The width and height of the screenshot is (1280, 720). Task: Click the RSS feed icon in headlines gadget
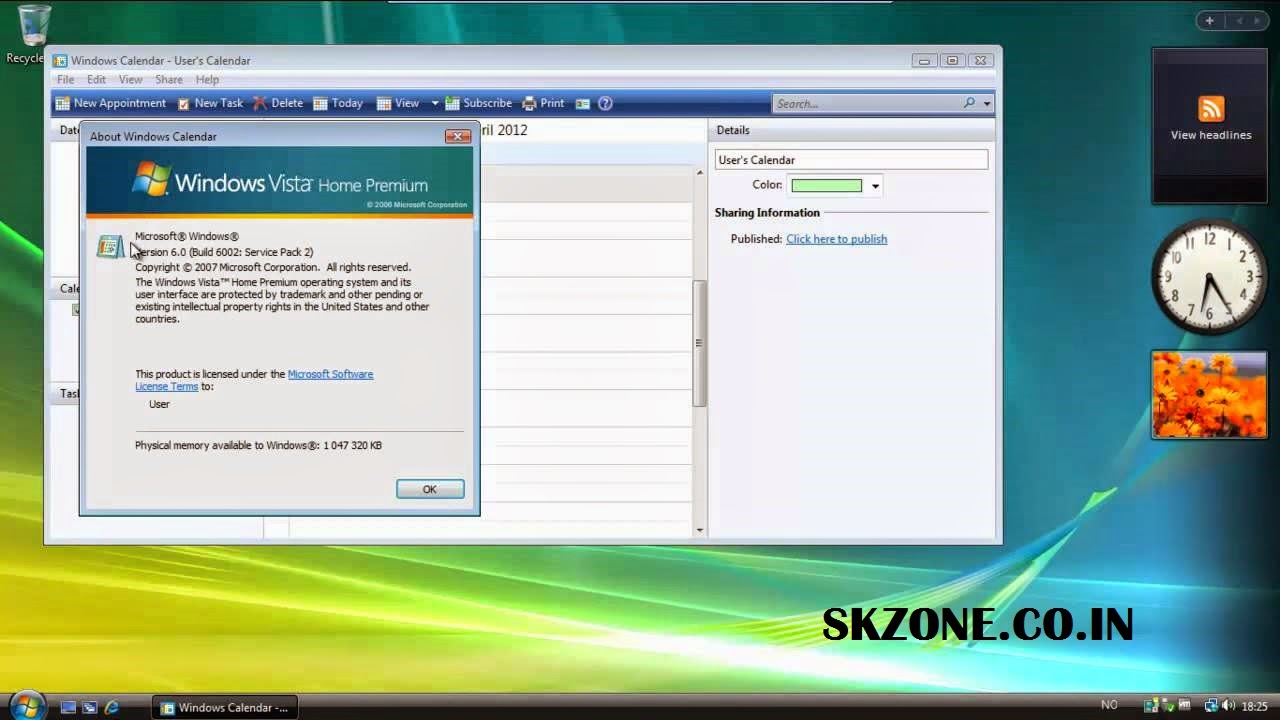(1211, 109)
